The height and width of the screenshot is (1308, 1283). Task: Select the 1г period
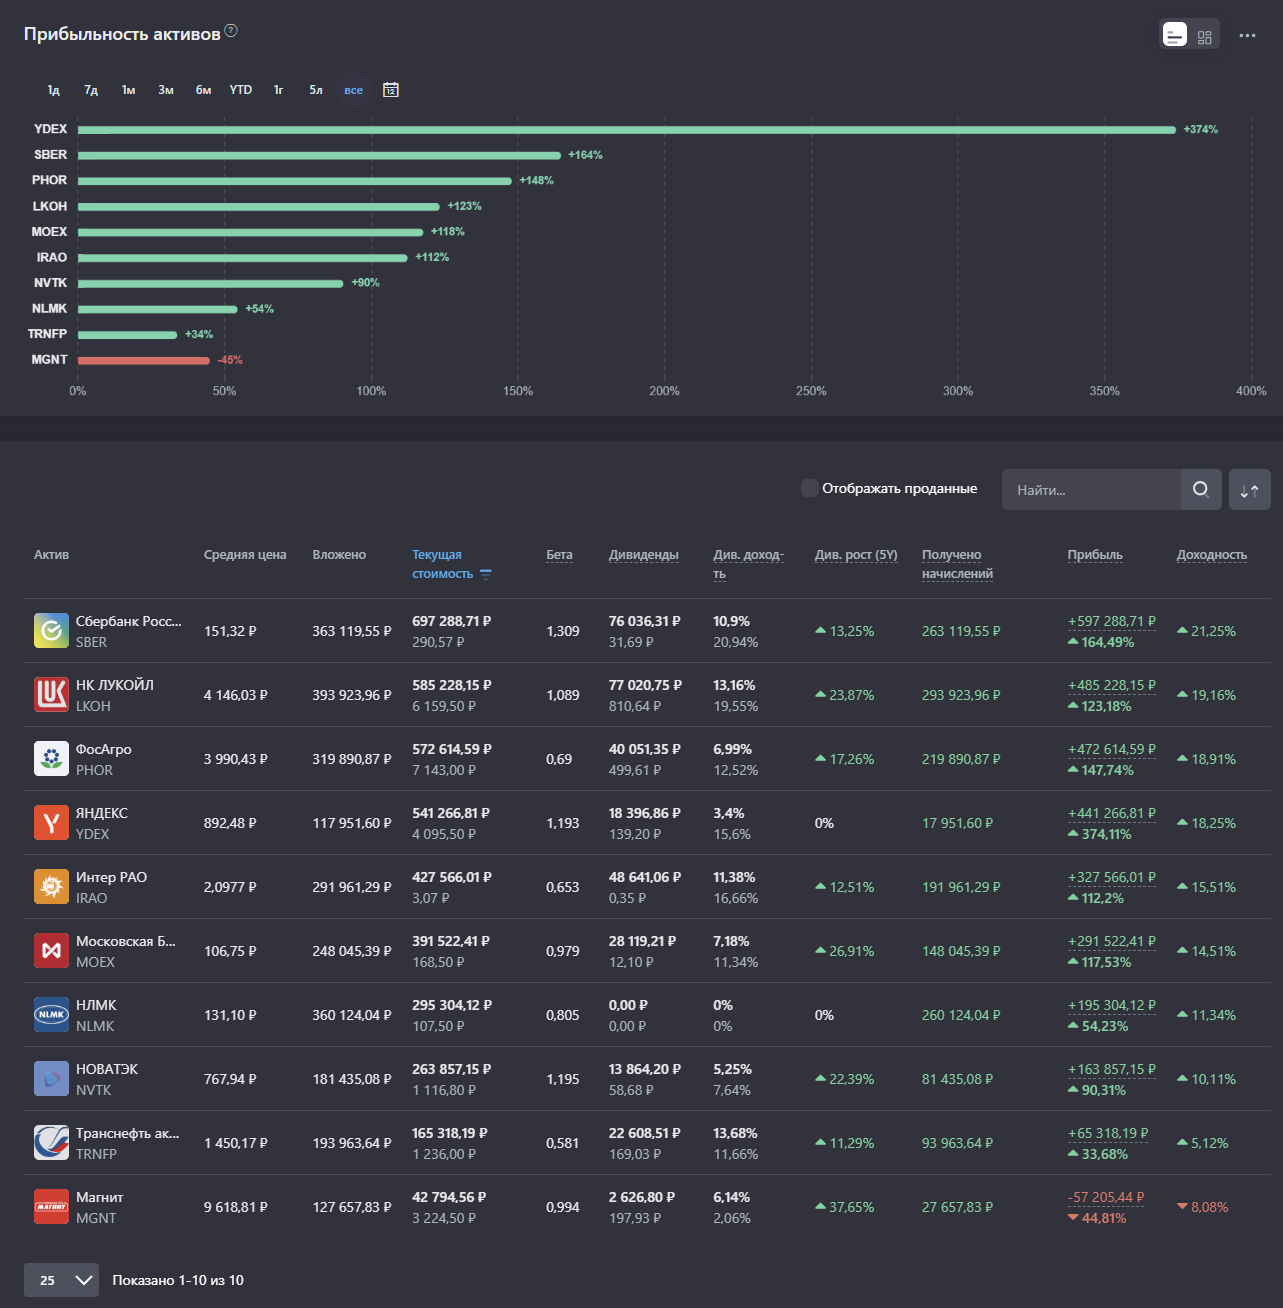point(278,90)
